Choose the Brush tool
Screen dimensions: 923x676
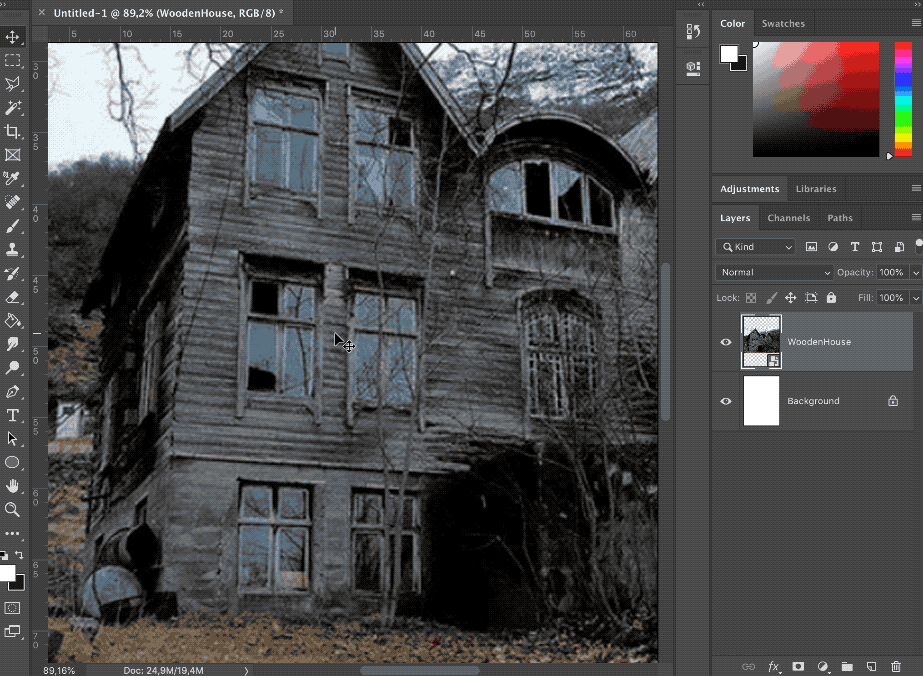tap(13, 227)
